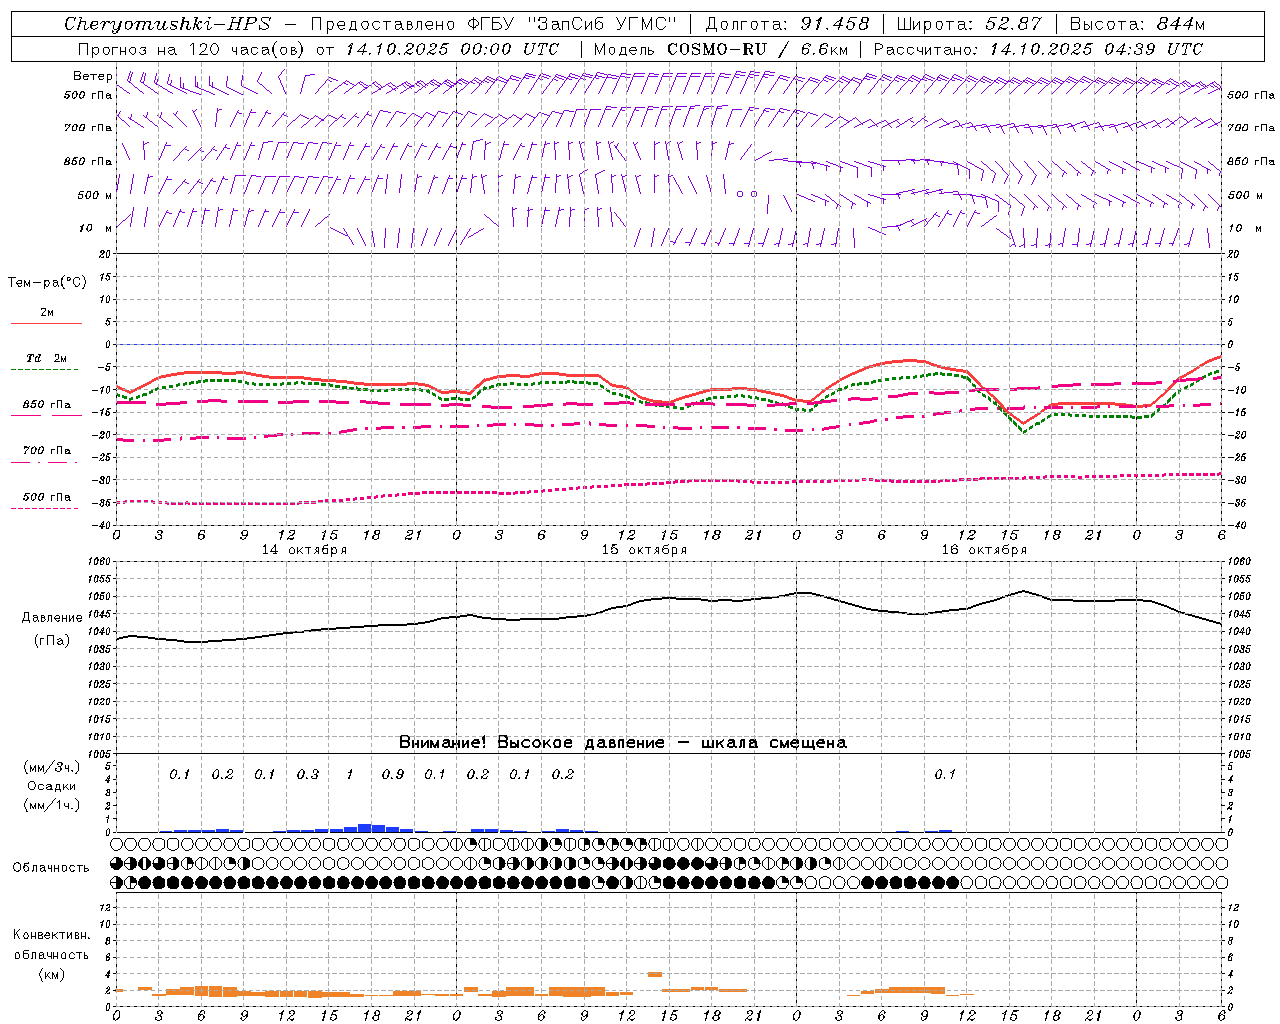Select the 'Долгота: 91.458' header value
Image resolution: width=1280 pixels, height=1024 pixels.
pos(787,24)
